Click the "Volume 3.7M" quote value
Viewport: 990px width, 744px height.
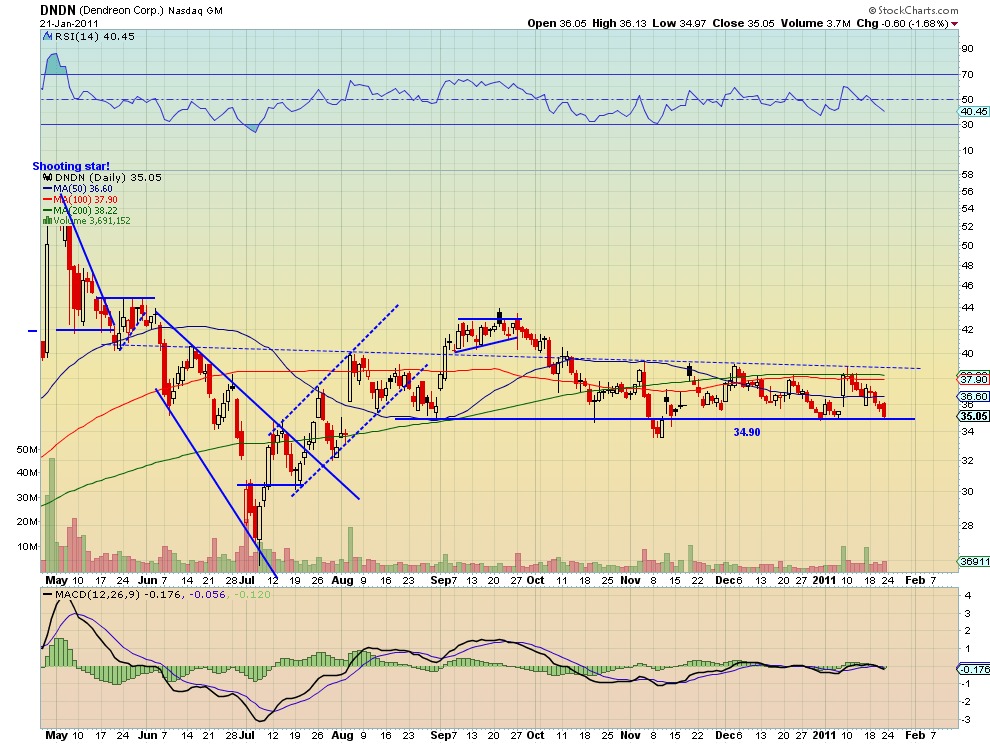pos(816,23)
